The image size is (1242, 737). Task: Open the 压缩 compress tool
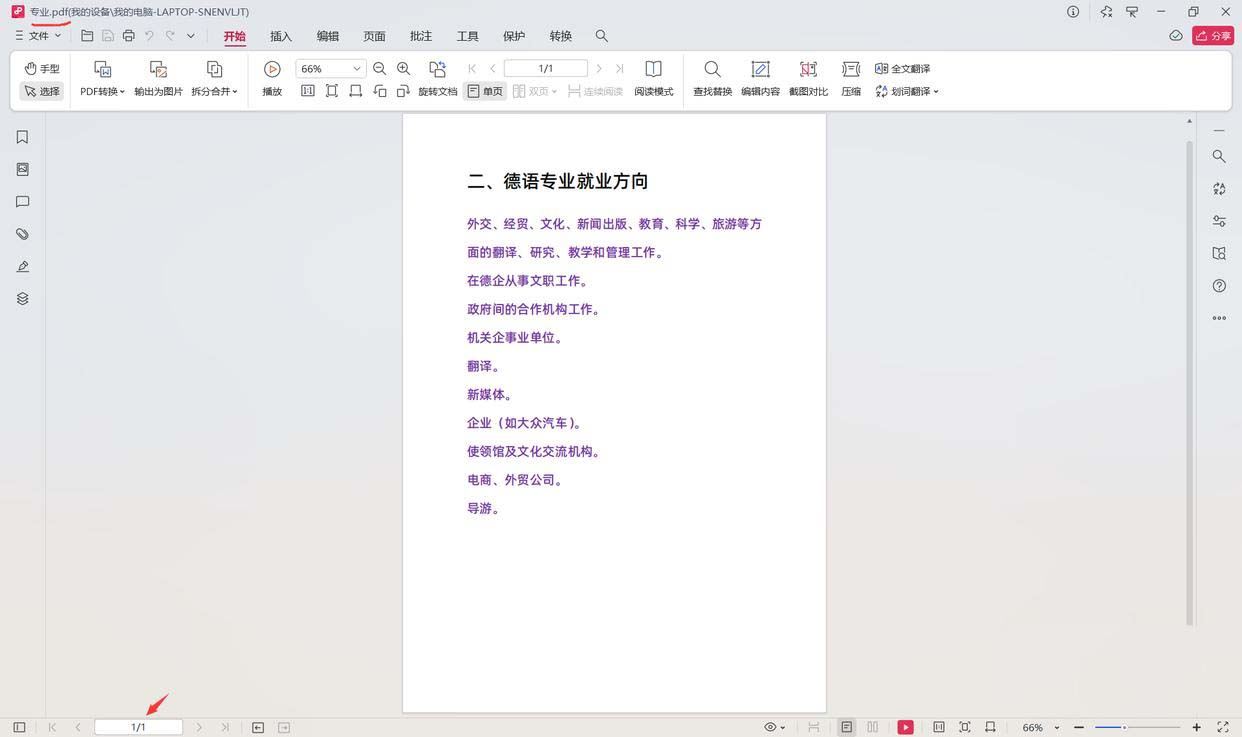851,69
